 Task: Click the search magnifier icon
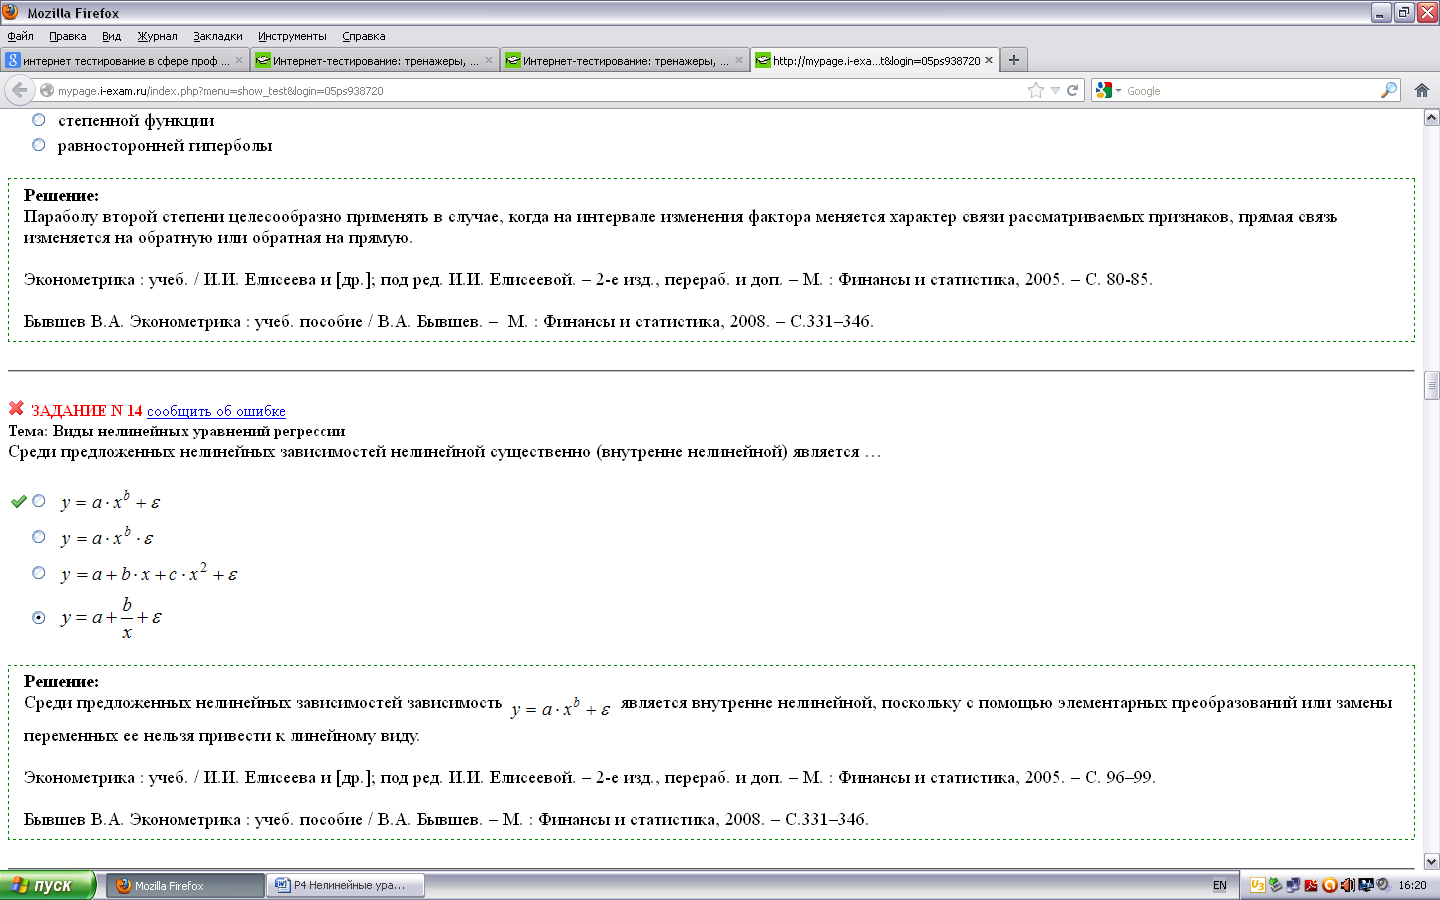(1388, 90)
